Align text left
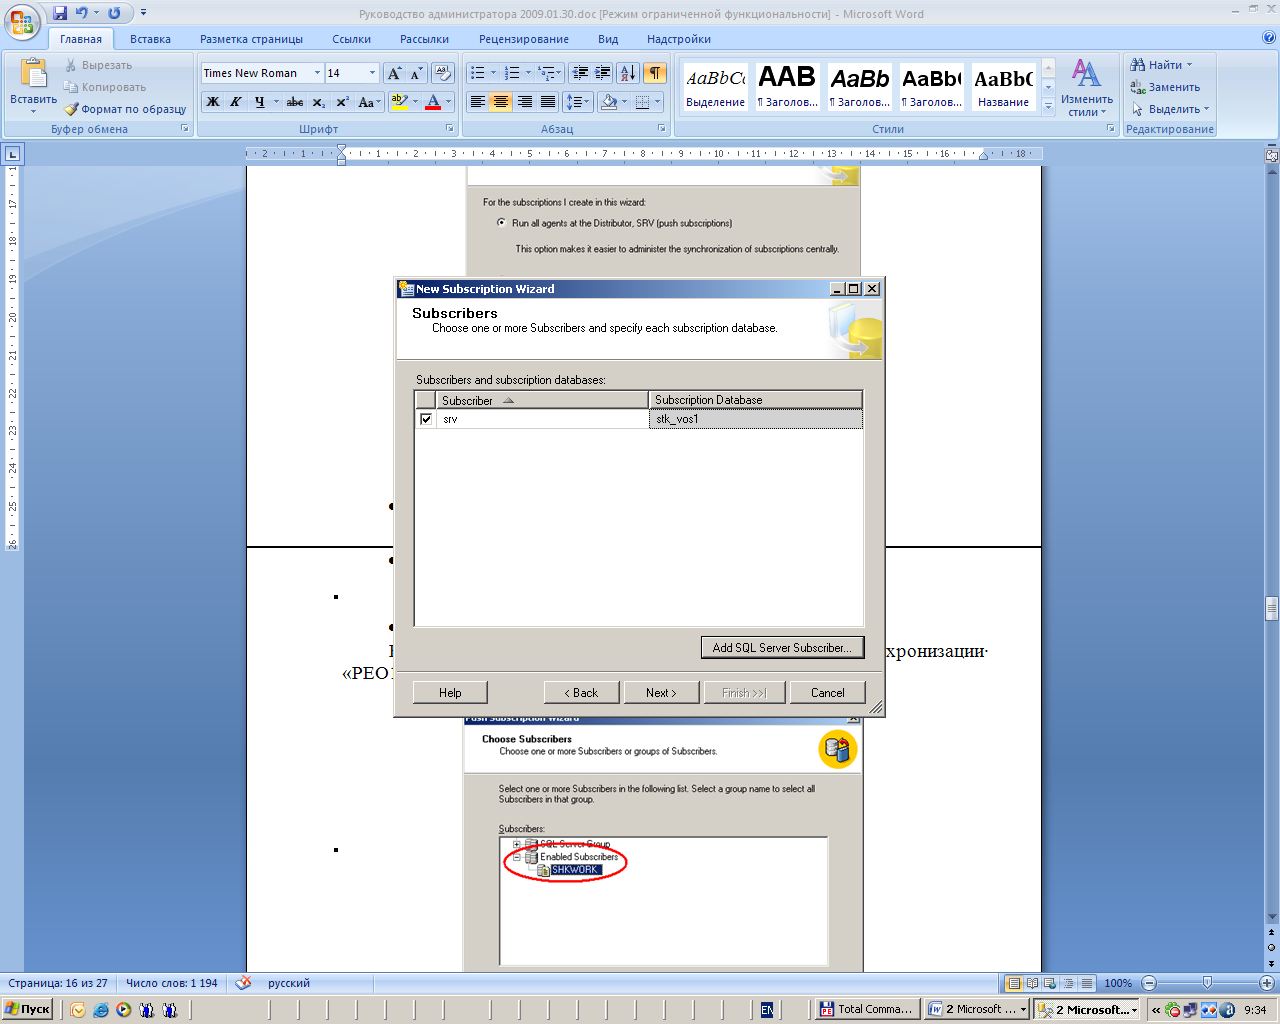The image size is (1280, 1024). tap(478, 102)
